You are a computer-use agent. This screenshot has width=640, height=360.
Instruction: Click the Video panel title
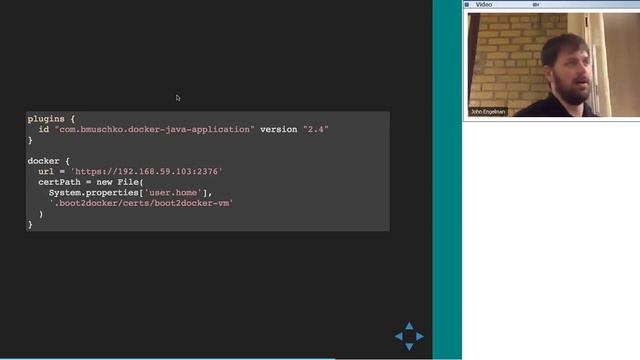coord(484,4)
